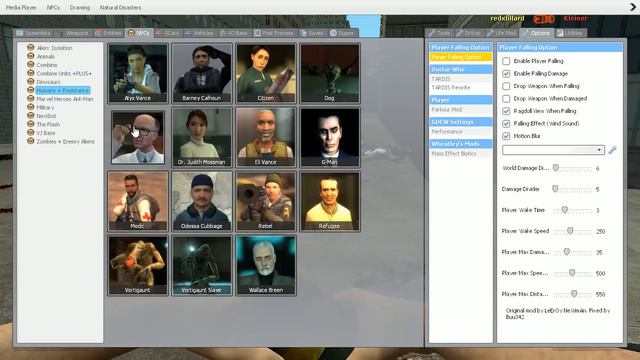Adjust the Damage Divider slider

tap(555, 189)
